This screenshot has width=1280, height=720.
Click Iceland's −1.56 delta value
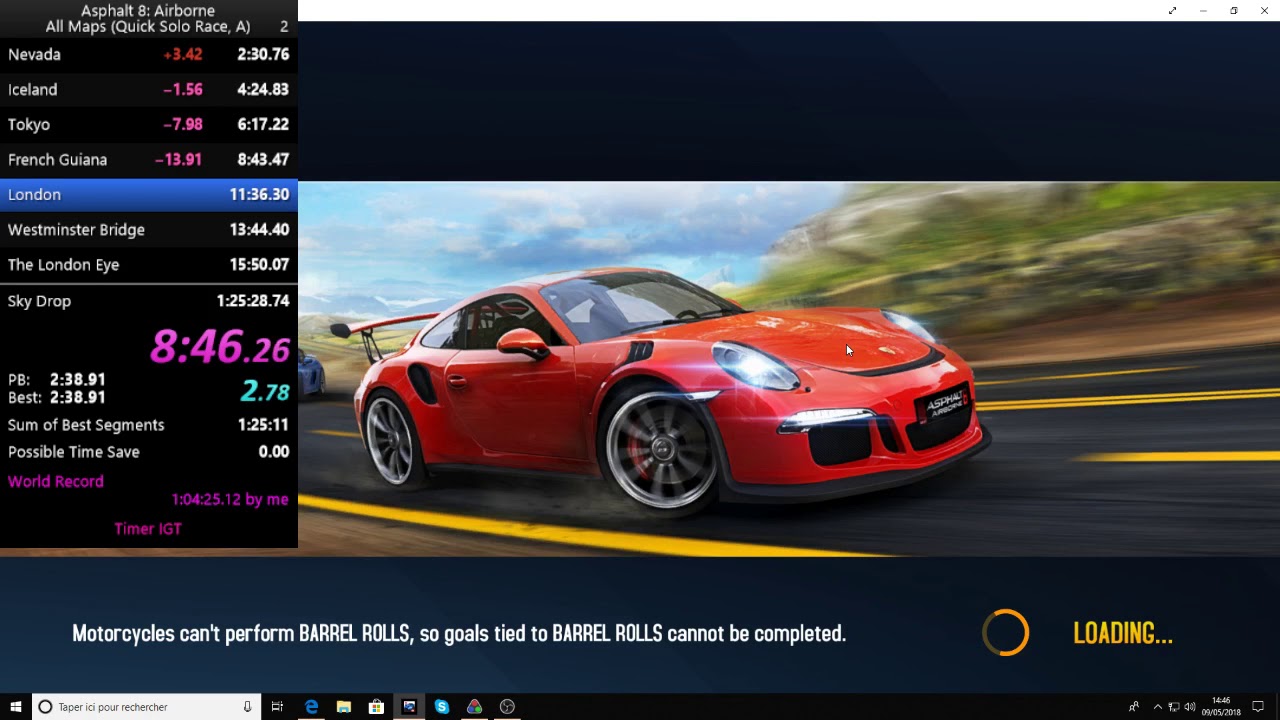(x=183, y=90)
